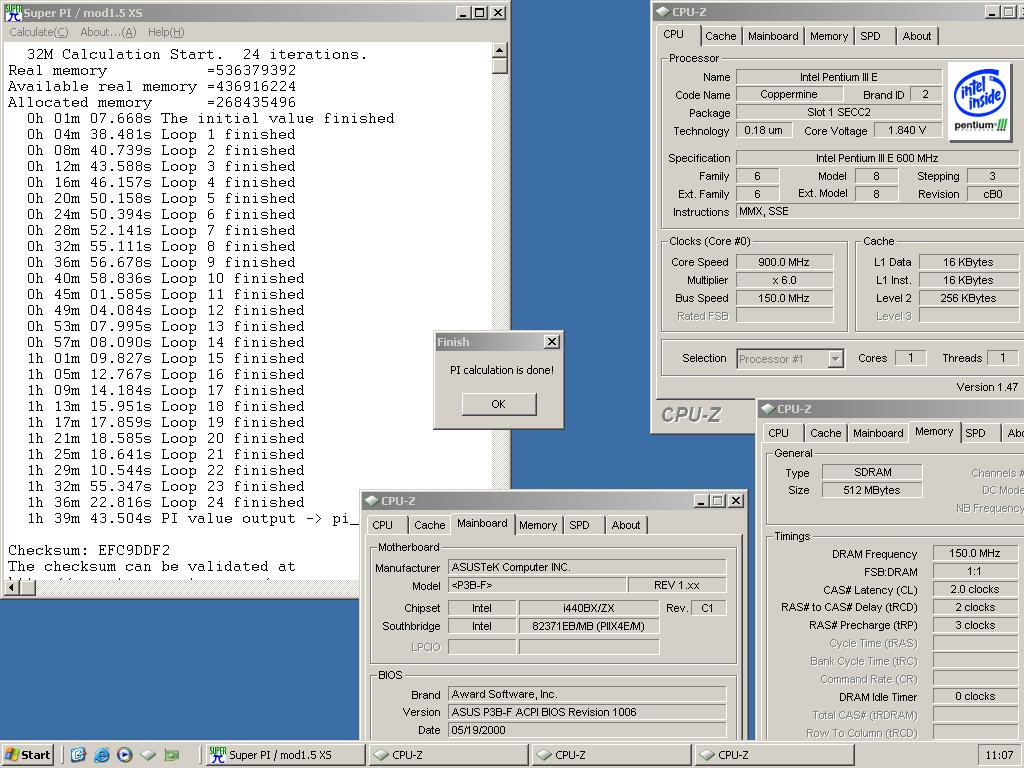This screenshot has height=768, width=1024.
Task: Activate the third CPU-Z taskbar button
Action: (x=775, y=755)
